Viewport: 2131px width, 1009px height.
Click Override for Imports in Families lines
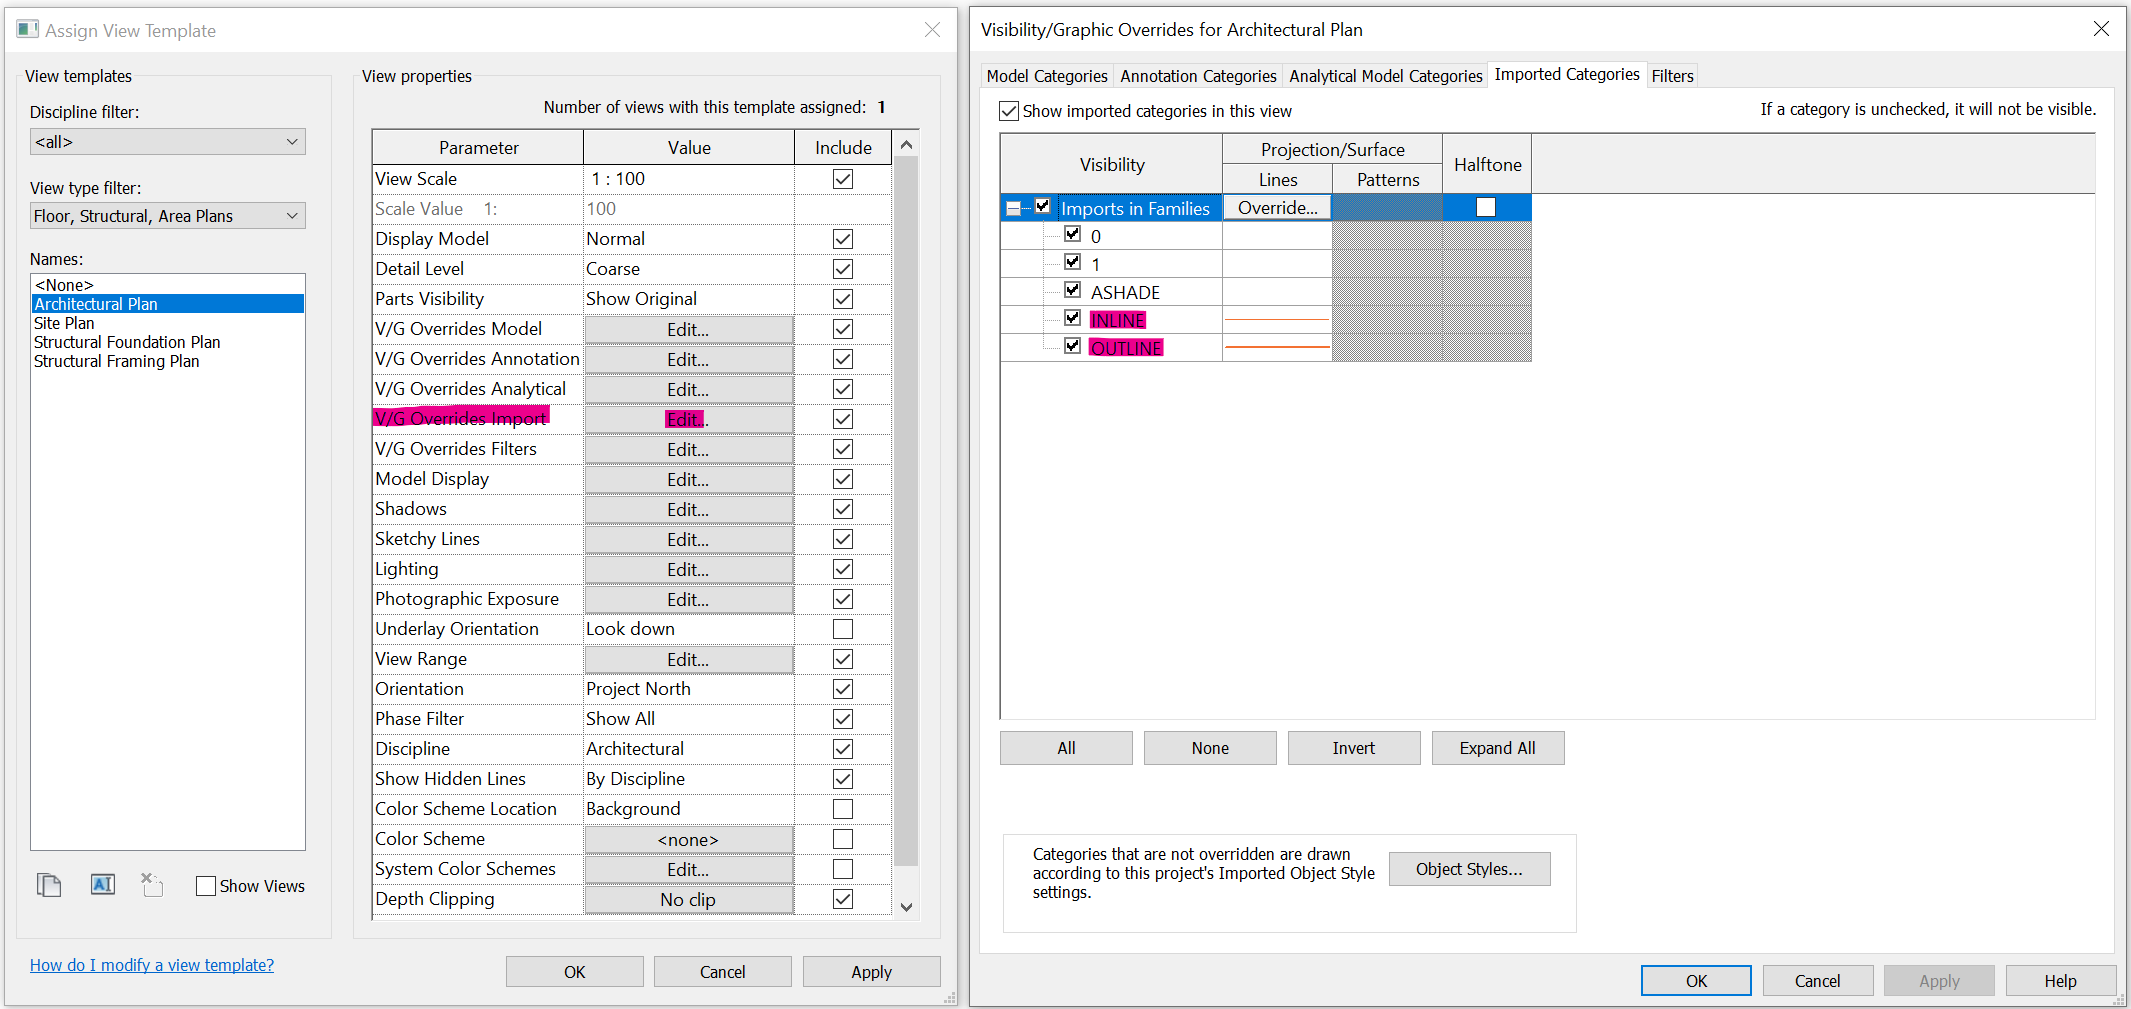1277,208
